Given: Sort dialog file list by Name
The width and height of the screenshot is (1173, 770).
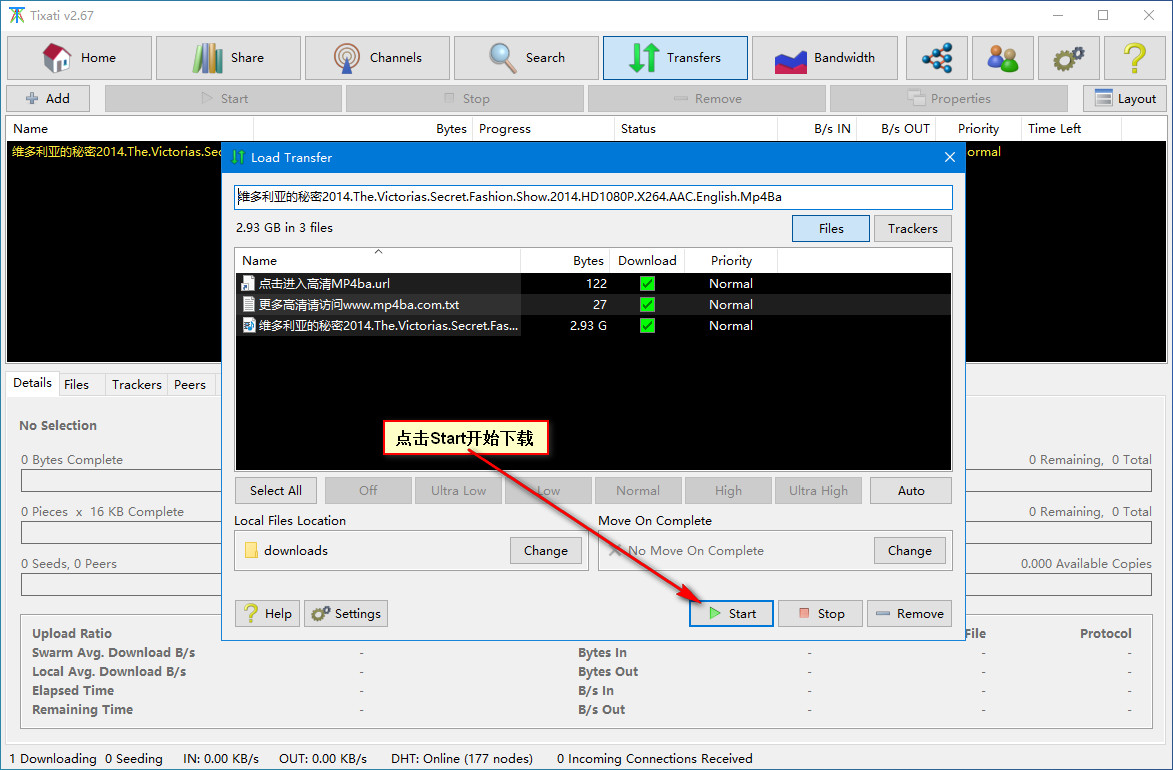Looking at the screenshot, I should 378,260.
